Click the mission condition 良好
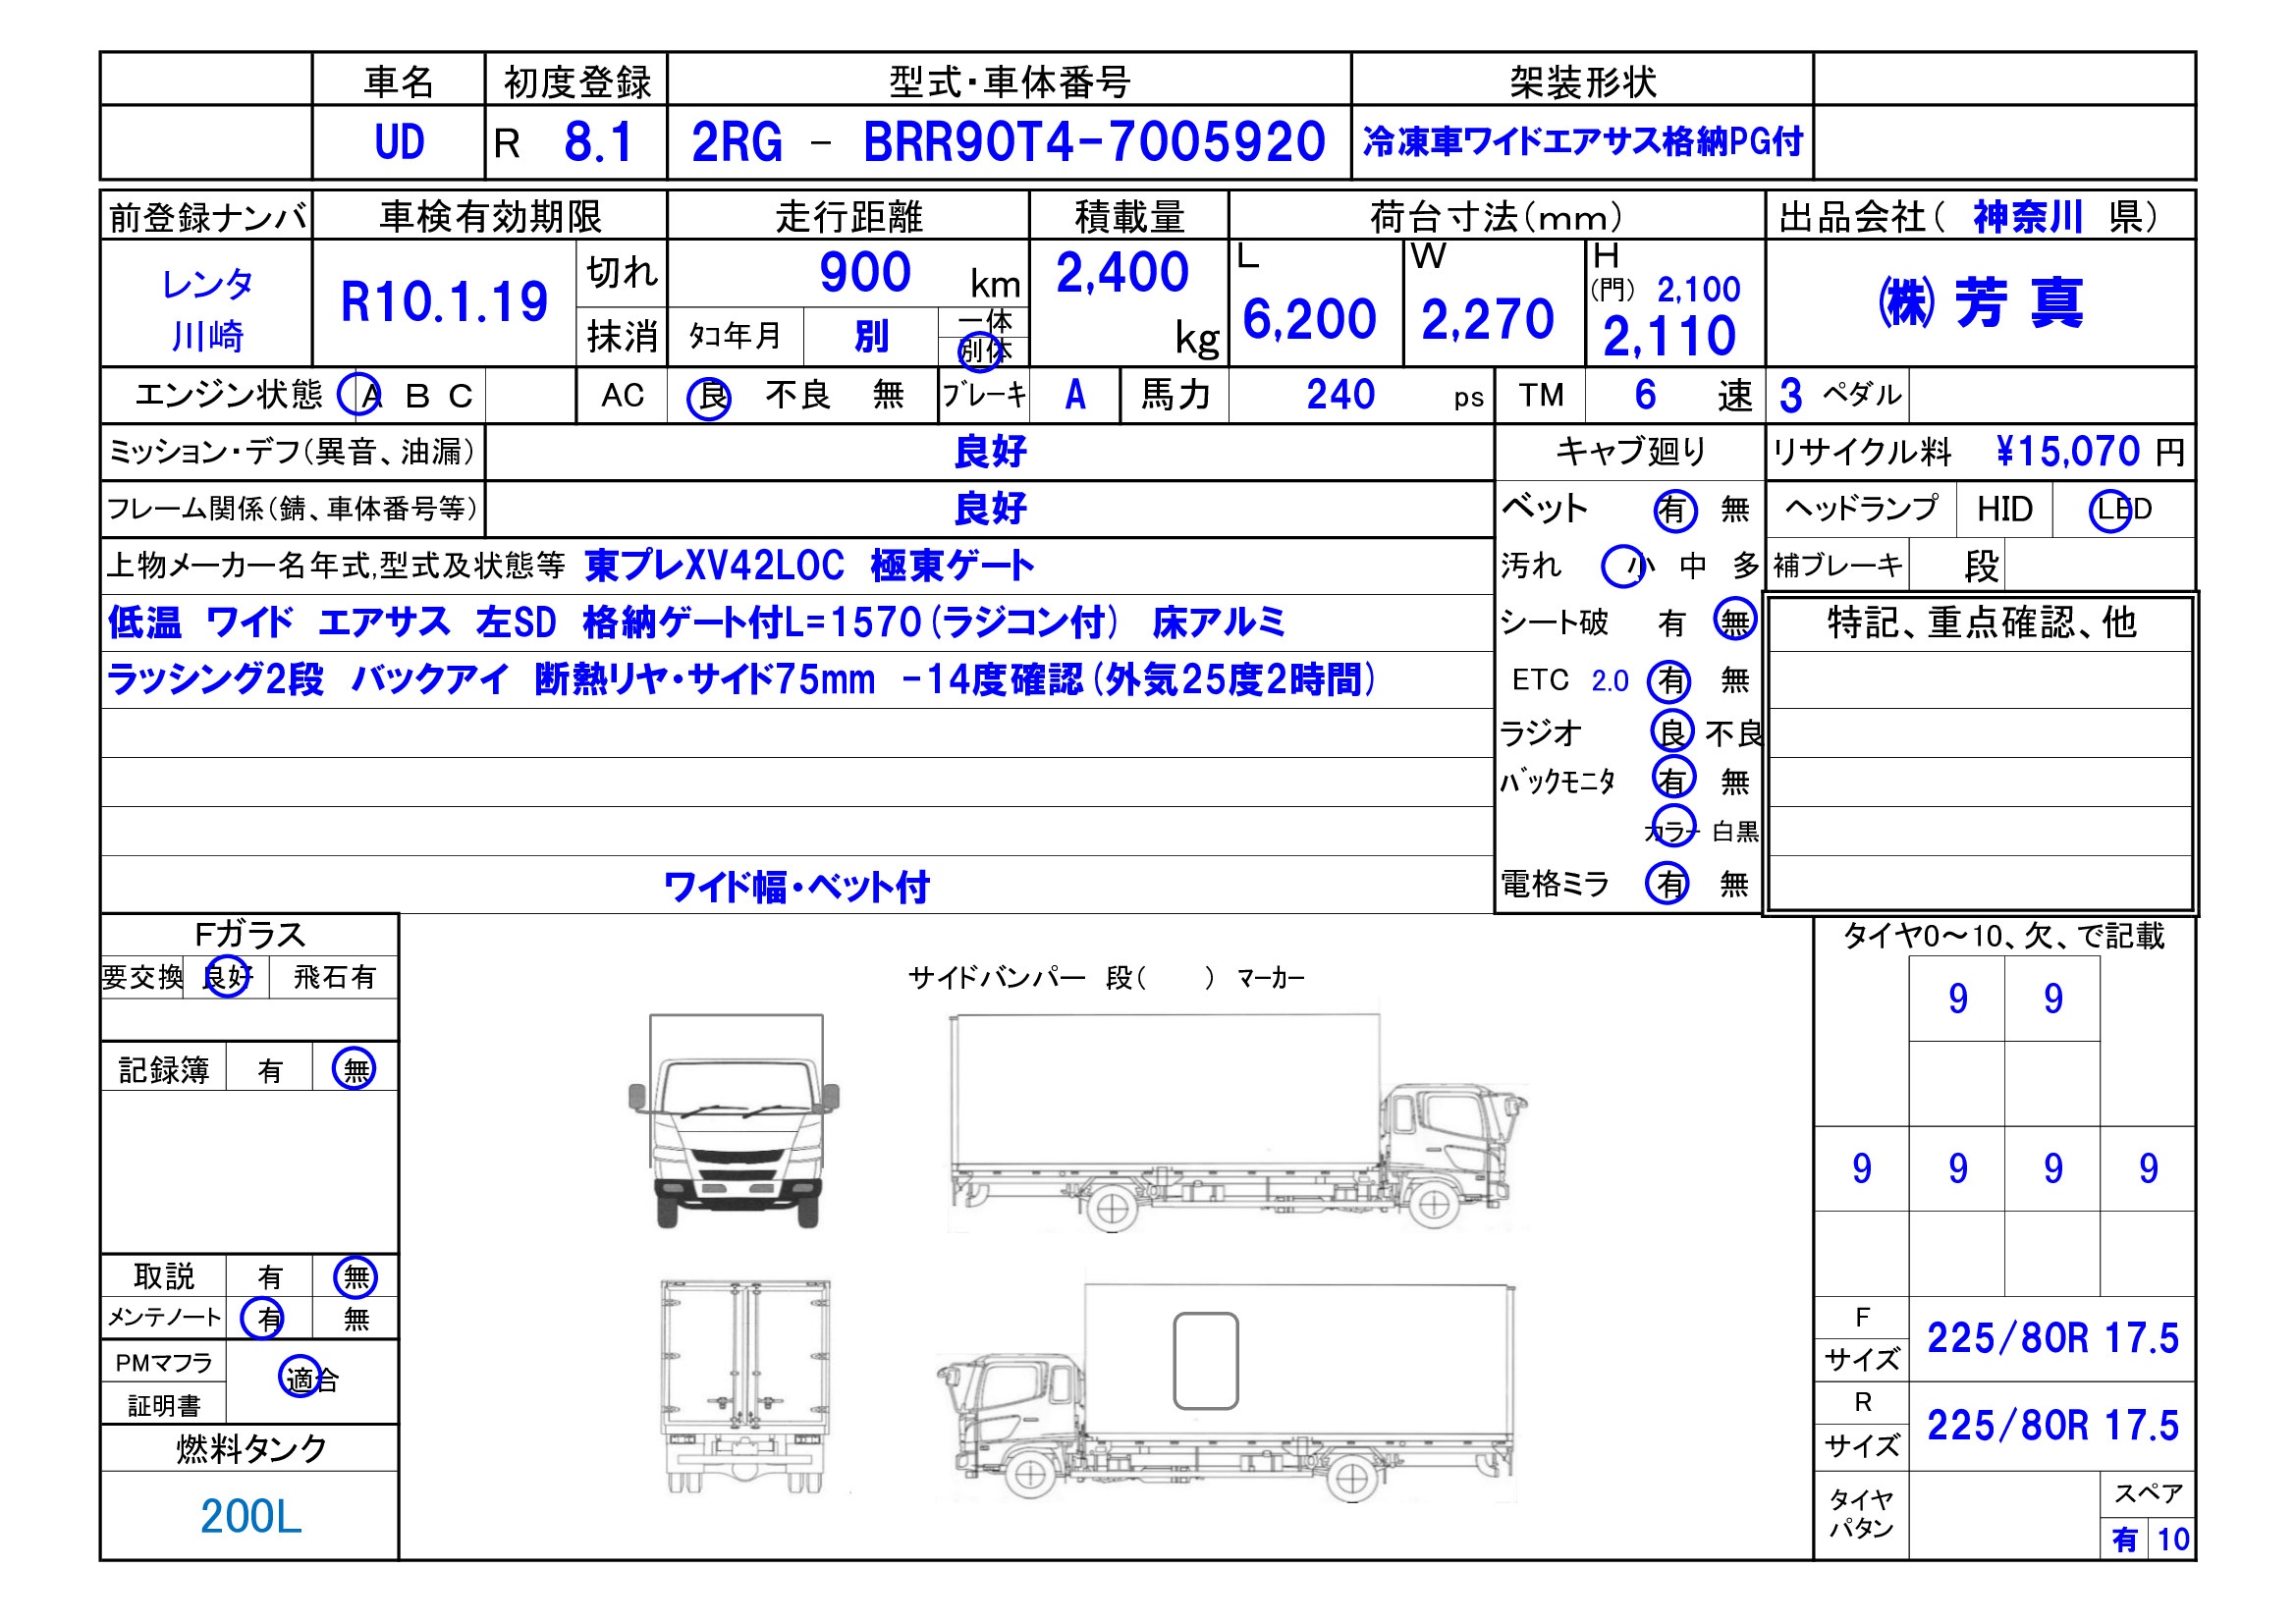 coord(990,452)
